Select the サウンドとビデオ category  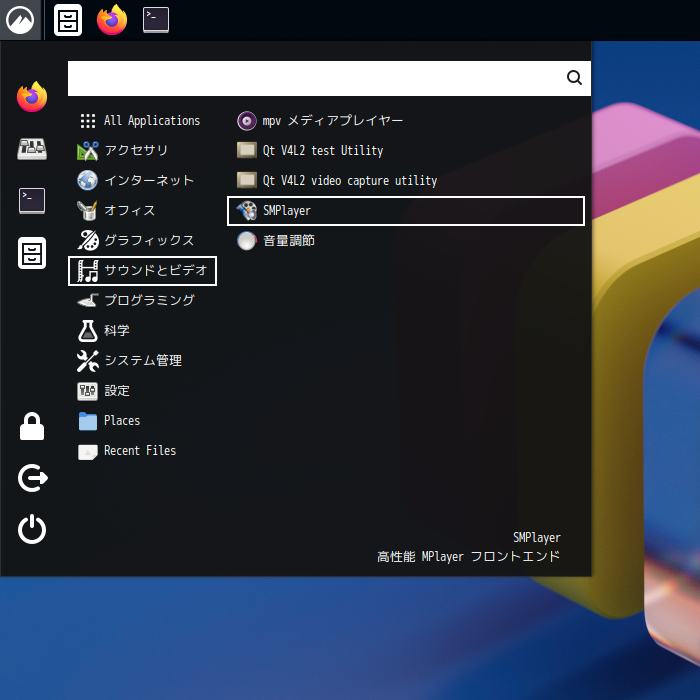click(x=142, y=271)
